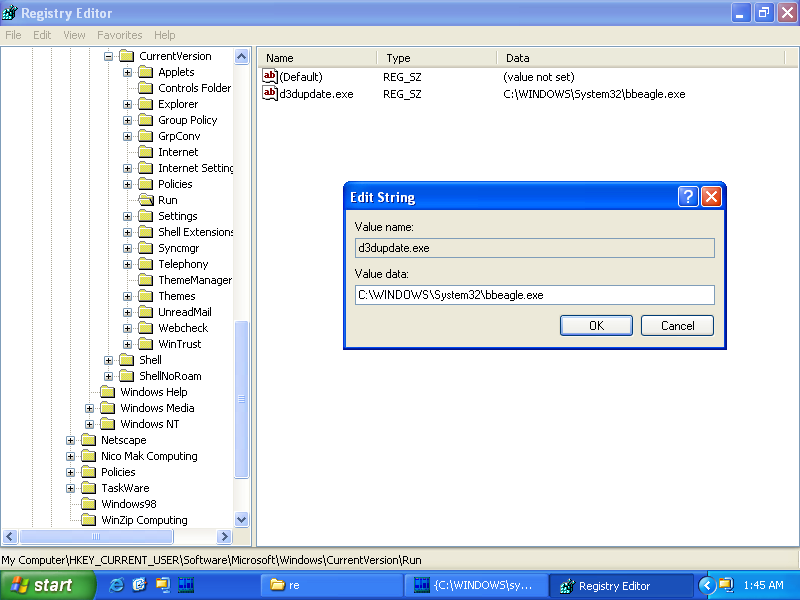Click the WinZip Computing folder icon

[x=89, y=520]
